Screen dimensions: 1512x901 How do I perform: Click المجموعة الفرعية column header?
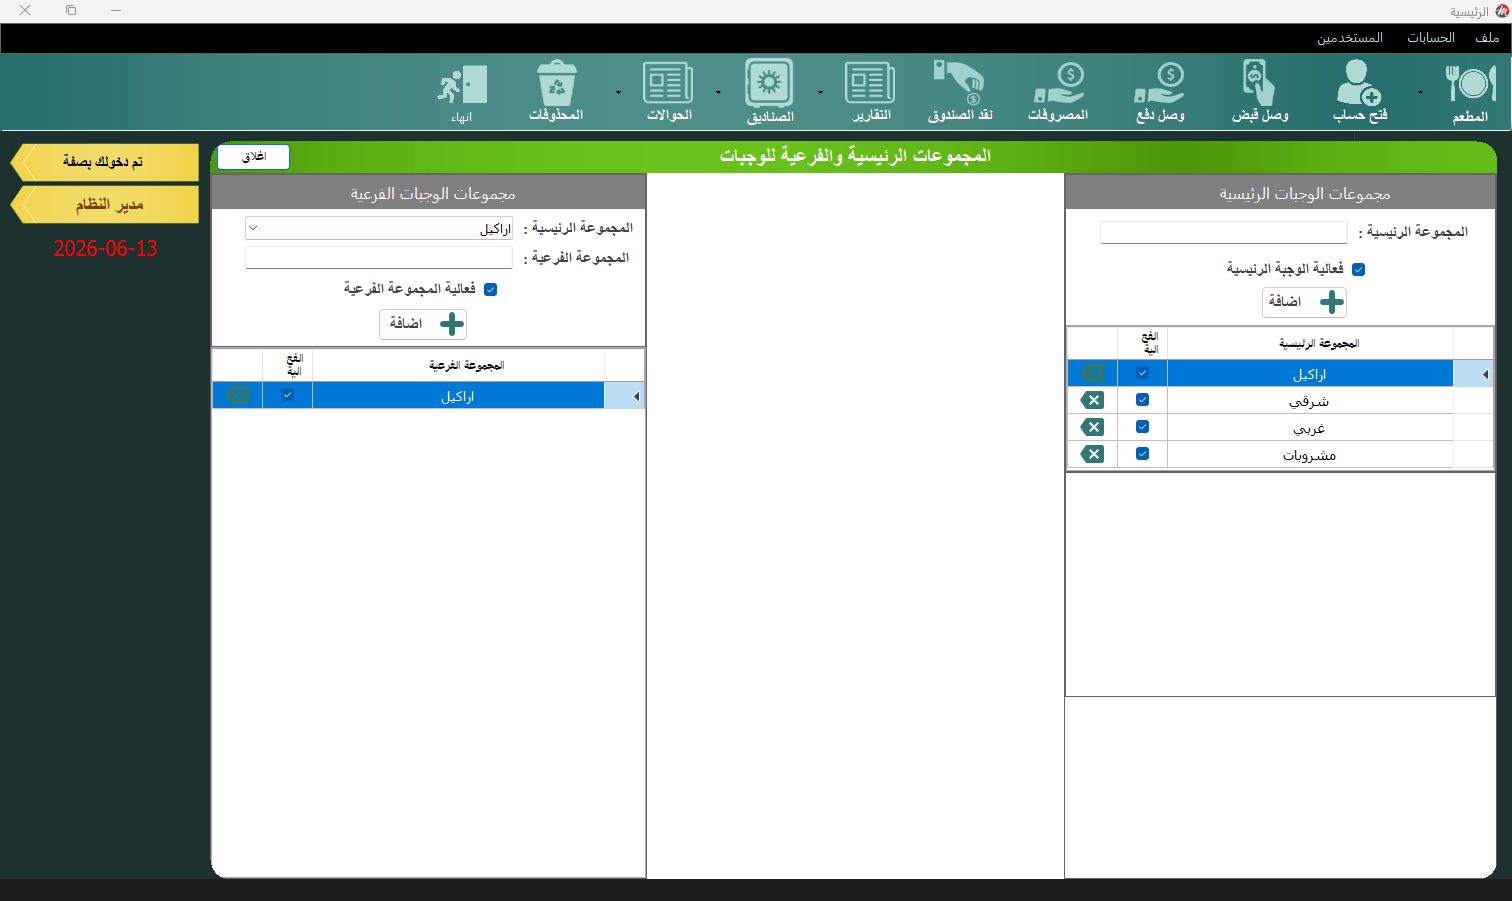pyautogui.click(x=458, y=365)
